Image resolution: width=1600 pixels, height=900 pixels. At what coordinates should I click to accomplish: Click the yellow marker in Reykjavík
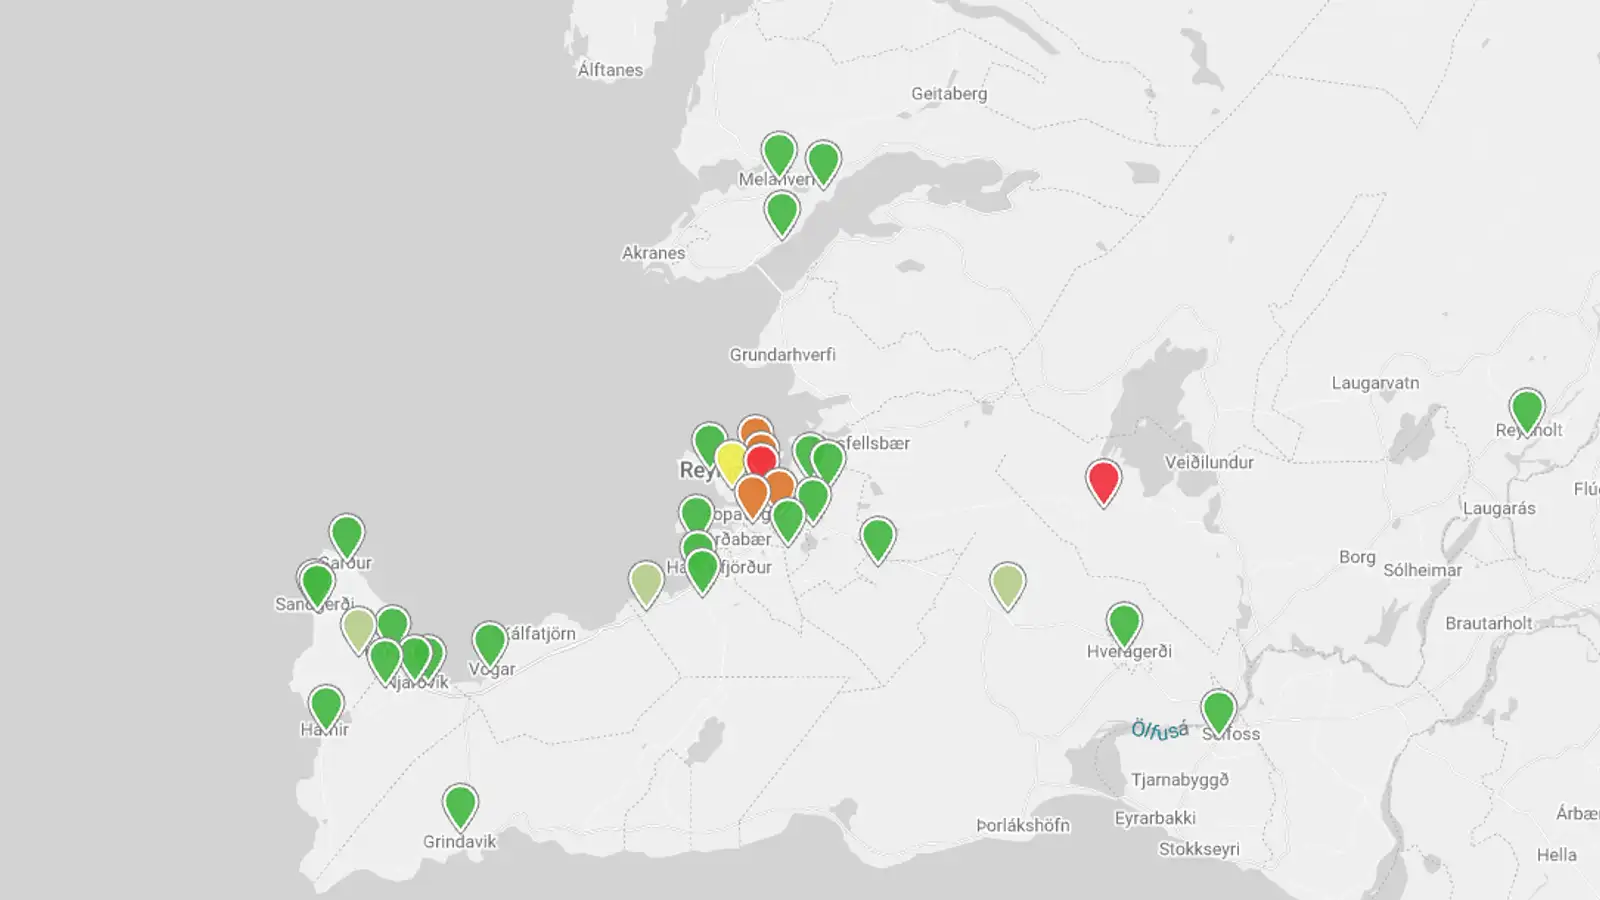click(731, 462)
